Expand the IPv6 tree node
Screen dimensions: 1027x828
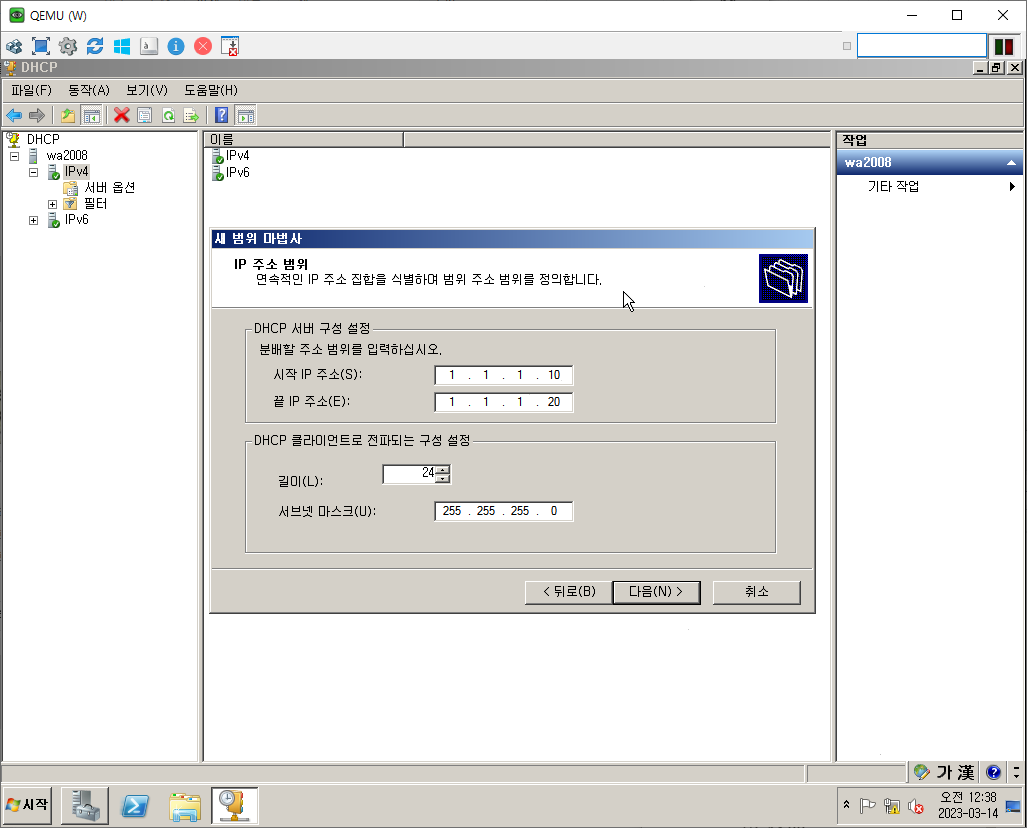tap(33, 221)
